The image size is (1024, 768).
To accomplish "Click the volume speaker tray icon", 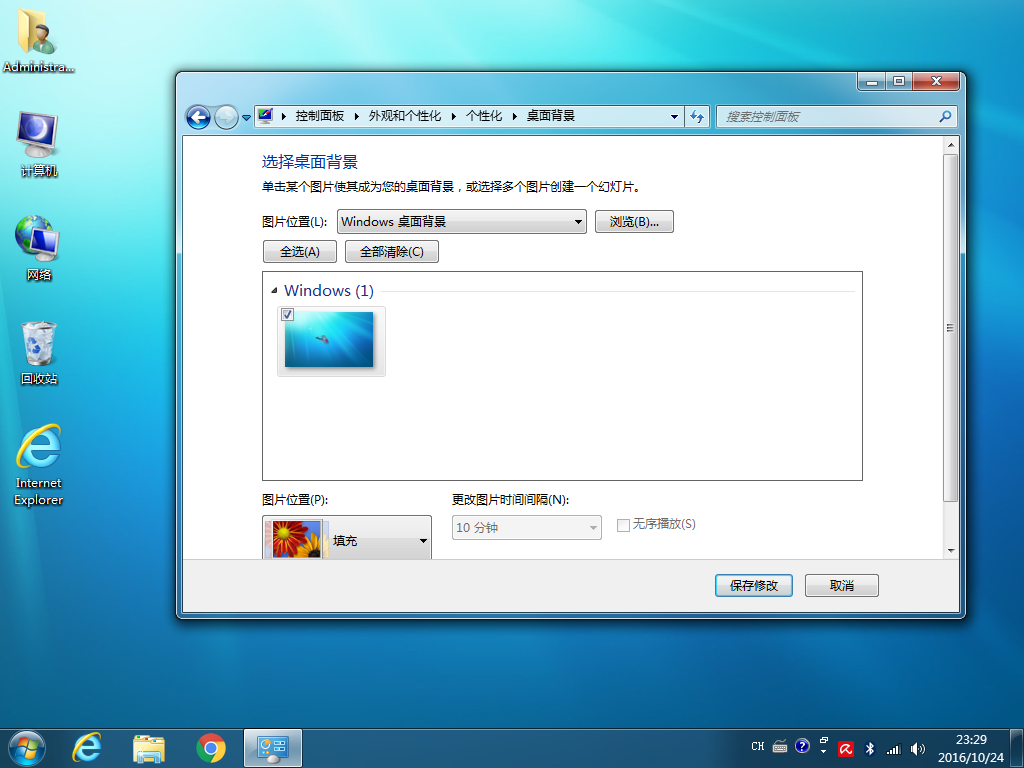I will pyautogui.click(x=918, y=749).
